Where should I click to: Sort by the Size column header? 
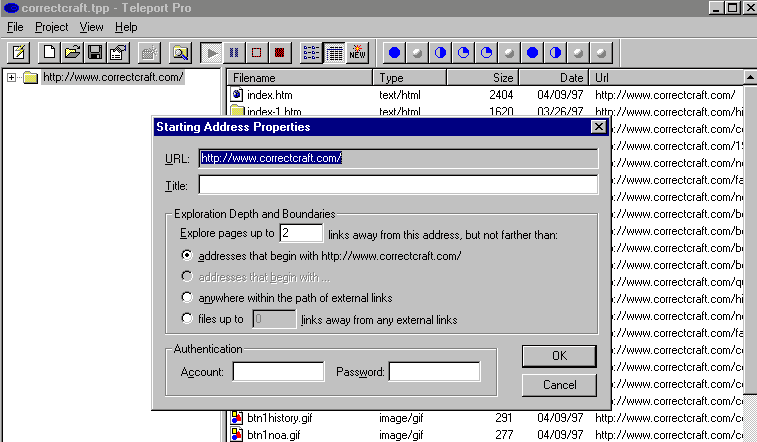pyautogui.click(x=483, y=78)
